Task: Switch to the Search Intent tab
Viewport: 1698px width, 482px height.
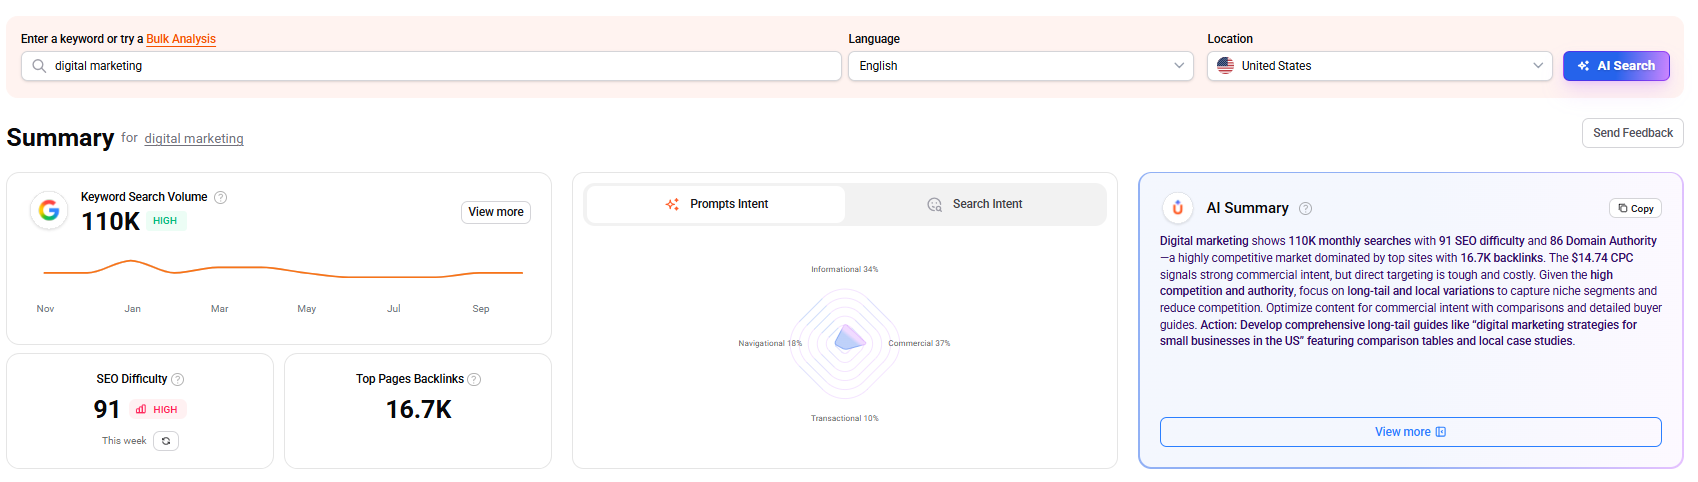Action: coord(975,204)
